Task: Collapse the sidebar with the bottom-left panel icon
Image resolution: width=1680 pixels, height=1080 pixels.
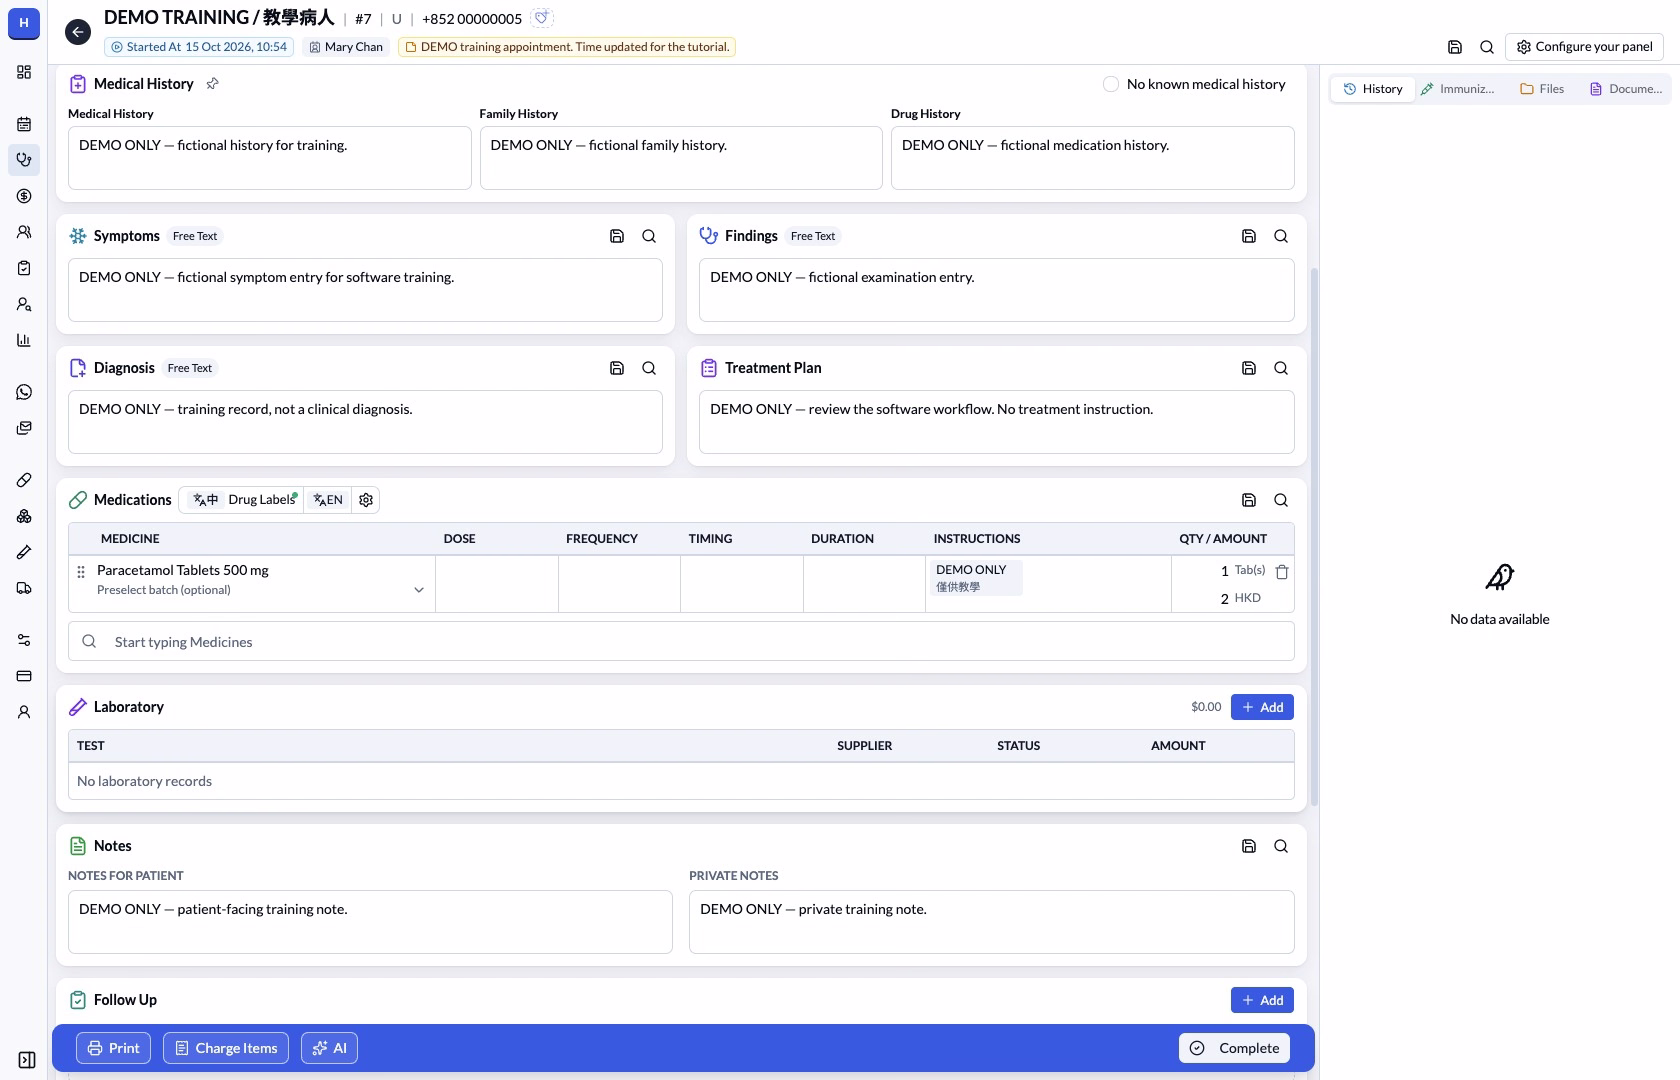Action: pos(27,1060)
